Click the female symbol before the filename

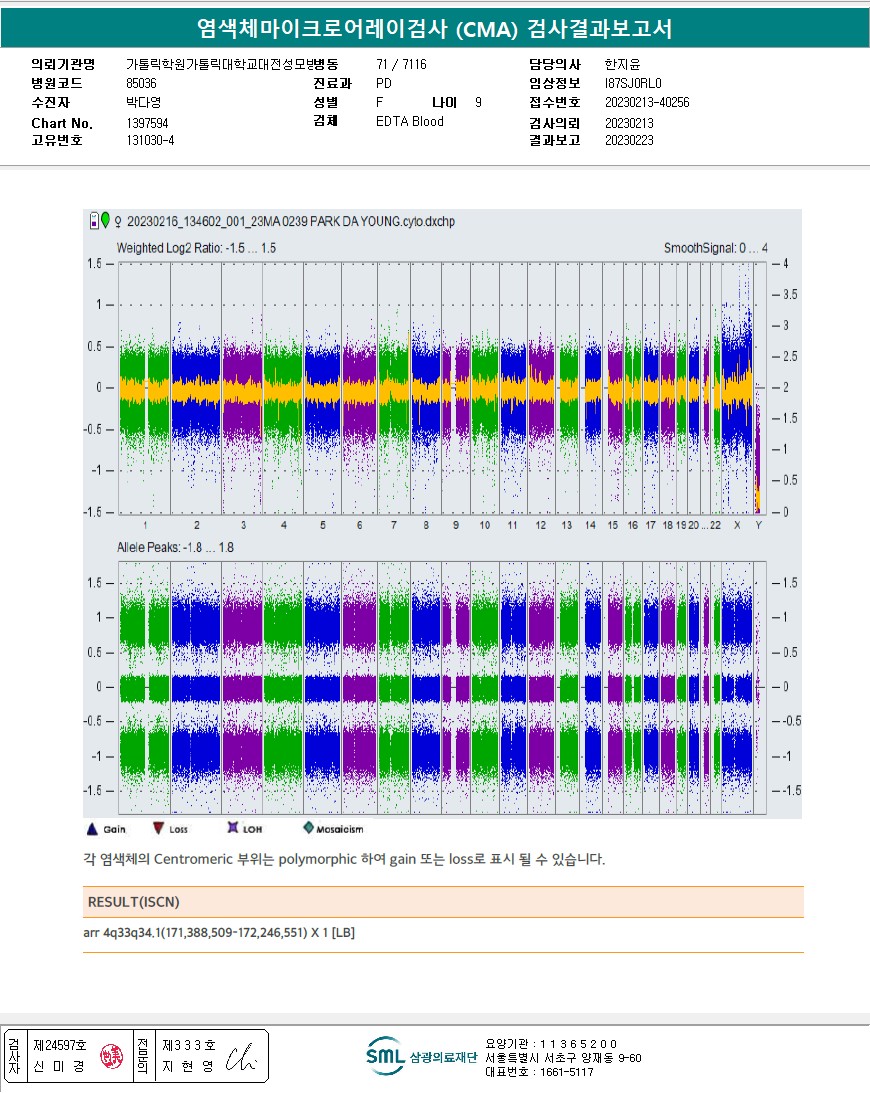[x=119, y=220]
